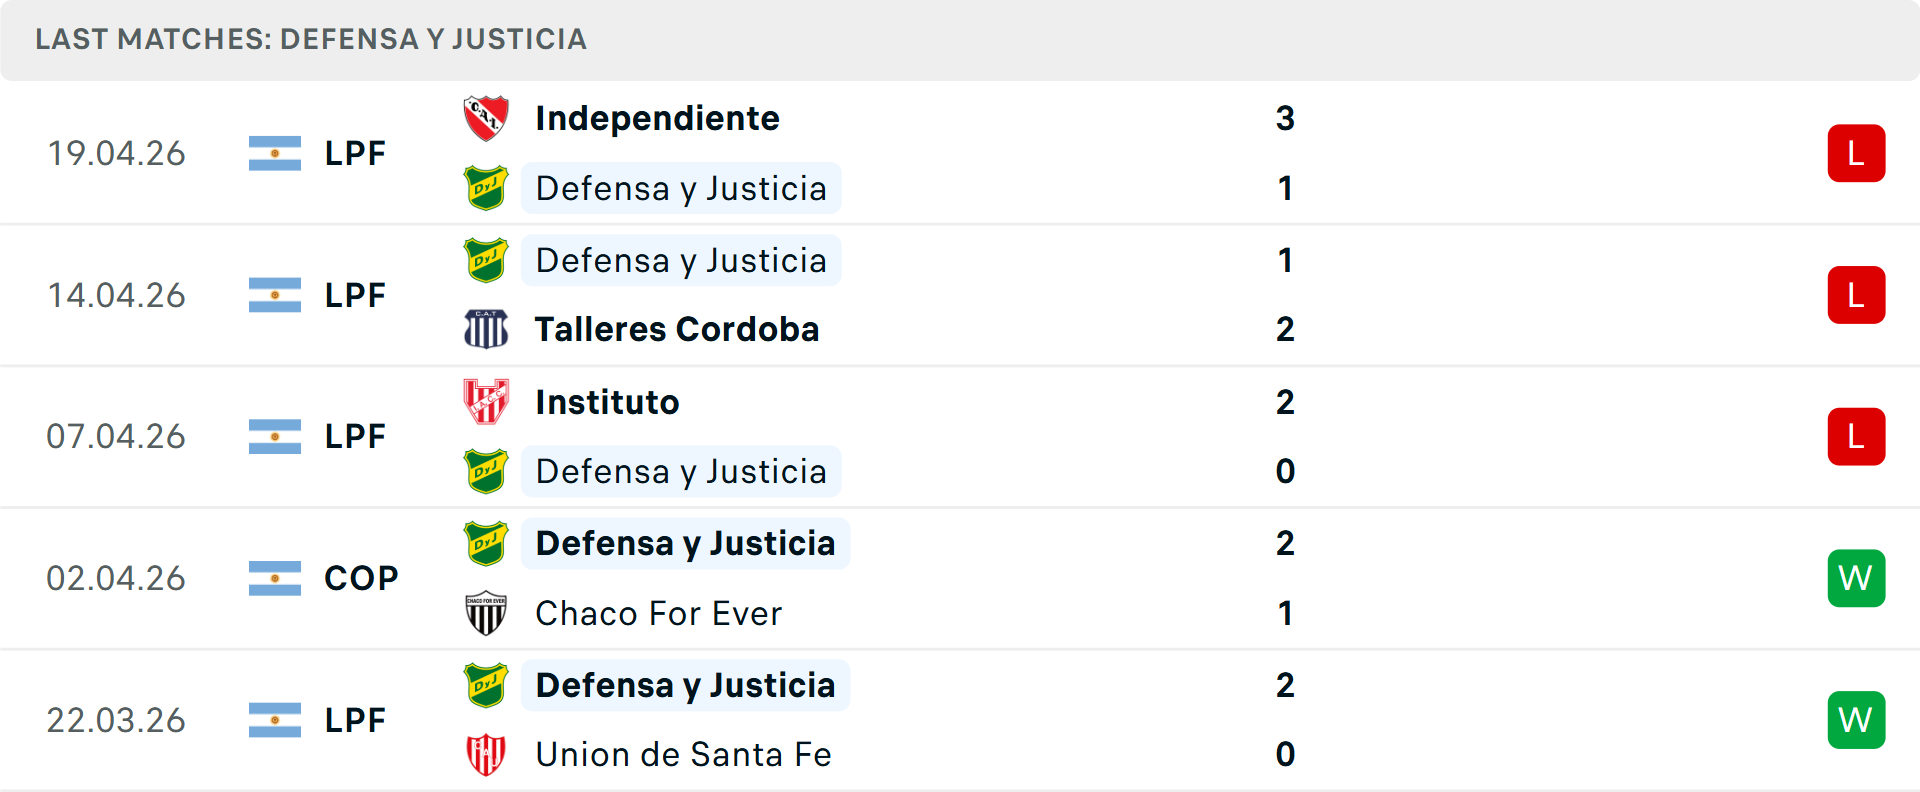
Task: Open the Independiente team link
Action: (x=657, y=118)
